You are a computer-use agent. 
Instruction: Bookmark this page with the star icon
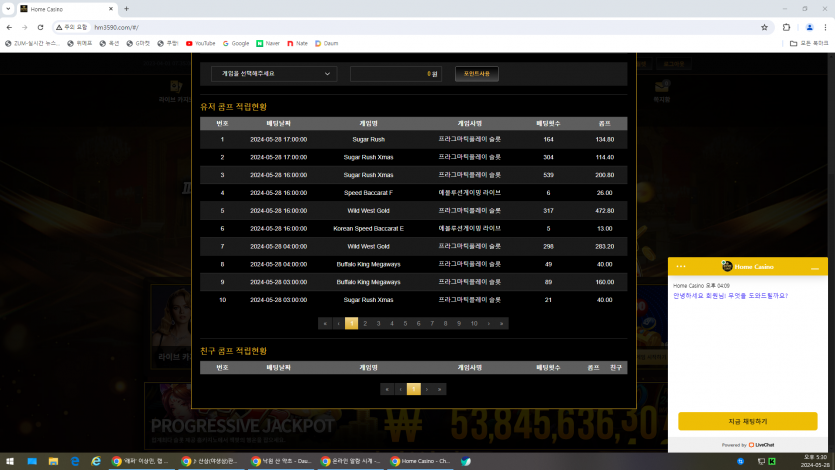pos(764,27)
